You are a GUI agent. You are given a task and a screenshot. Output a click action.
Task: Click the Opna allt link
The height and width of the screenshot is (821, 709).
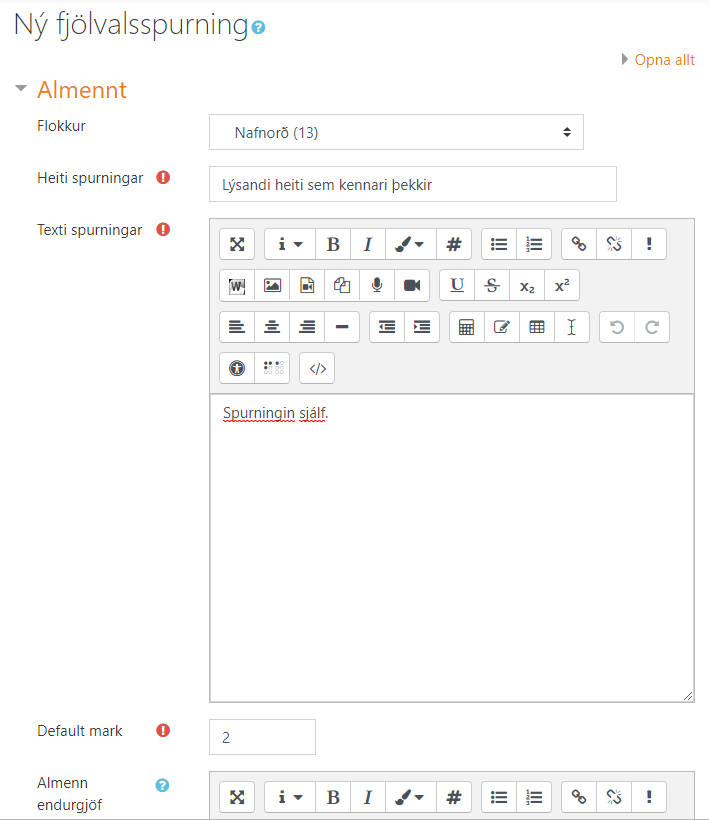click(x=664, y=60)
